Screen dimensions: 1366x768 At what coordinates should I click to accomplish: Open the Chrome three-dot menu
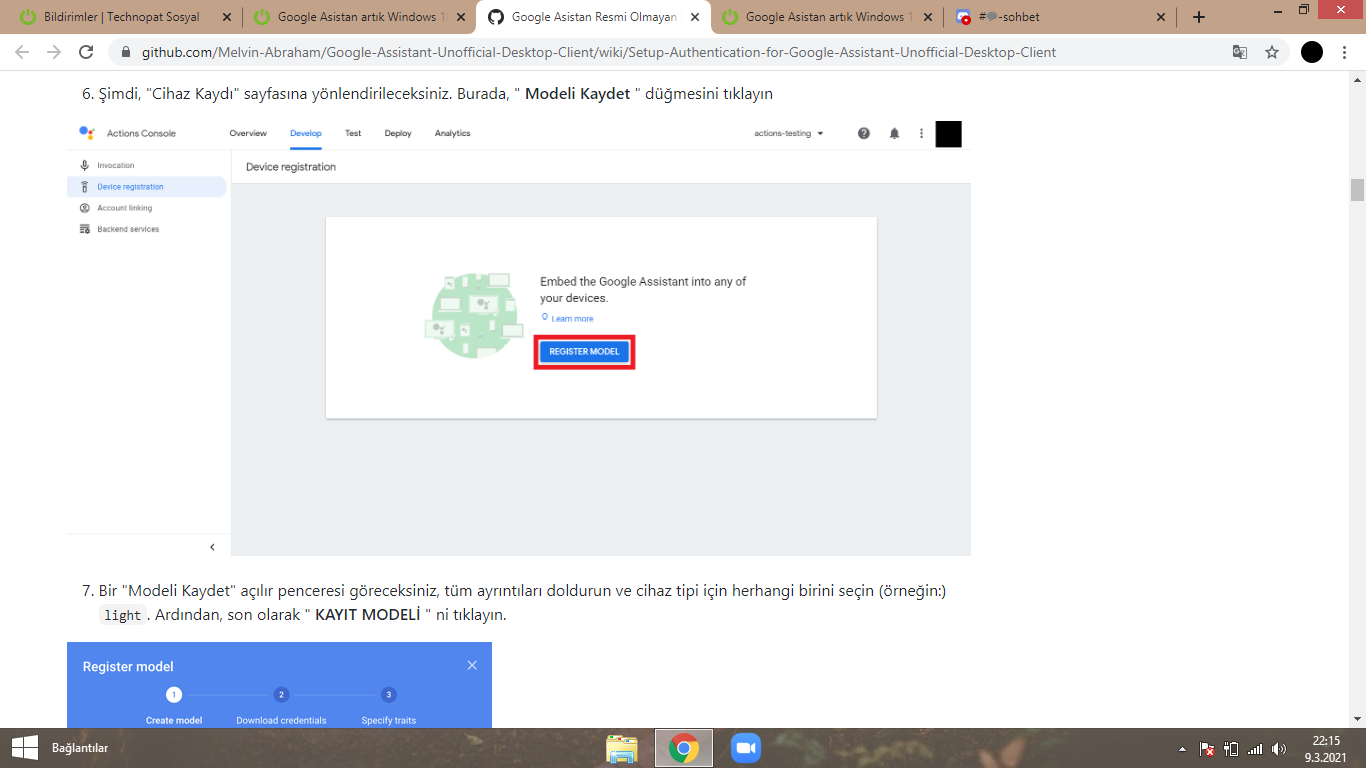[x=1344, y=52]
